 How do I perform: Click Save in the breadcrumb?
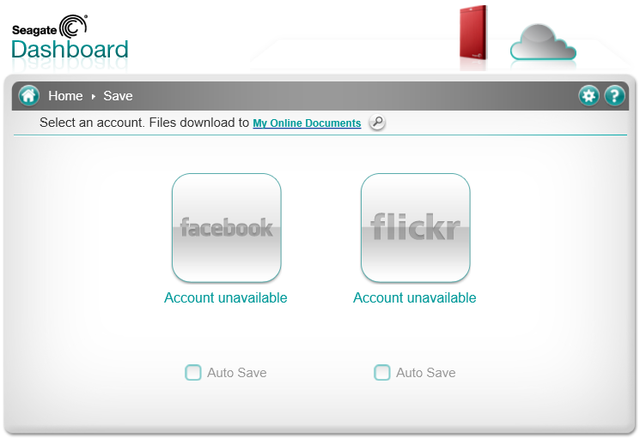[x=118, y=96]
